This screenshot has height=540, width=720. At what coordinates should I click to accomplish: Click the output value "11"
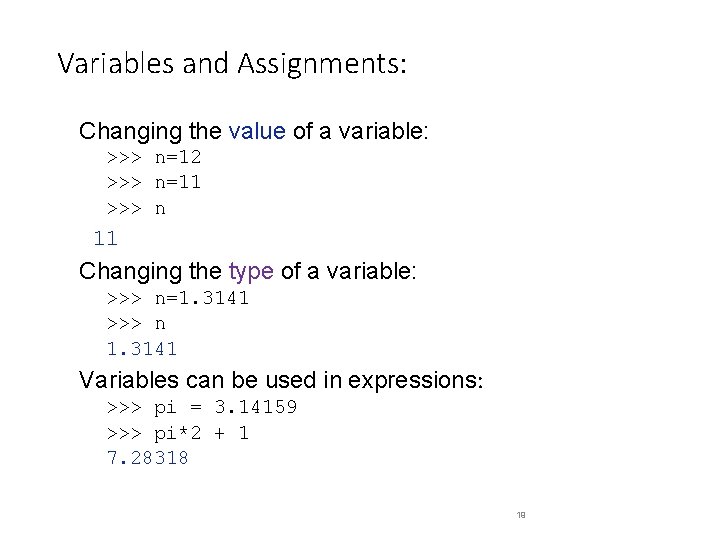click(x=105, y=238)
